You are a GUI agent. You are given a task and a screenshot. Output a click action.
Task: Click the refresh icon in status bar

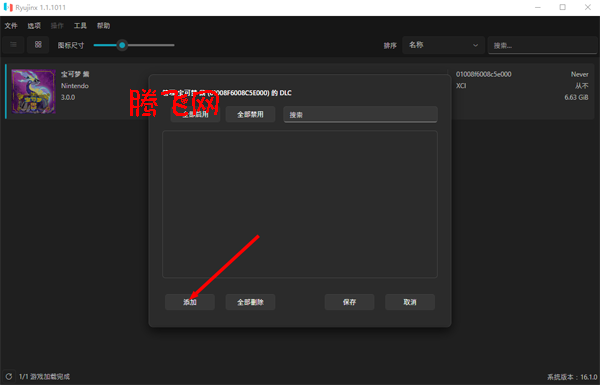(x=9, y=377)
